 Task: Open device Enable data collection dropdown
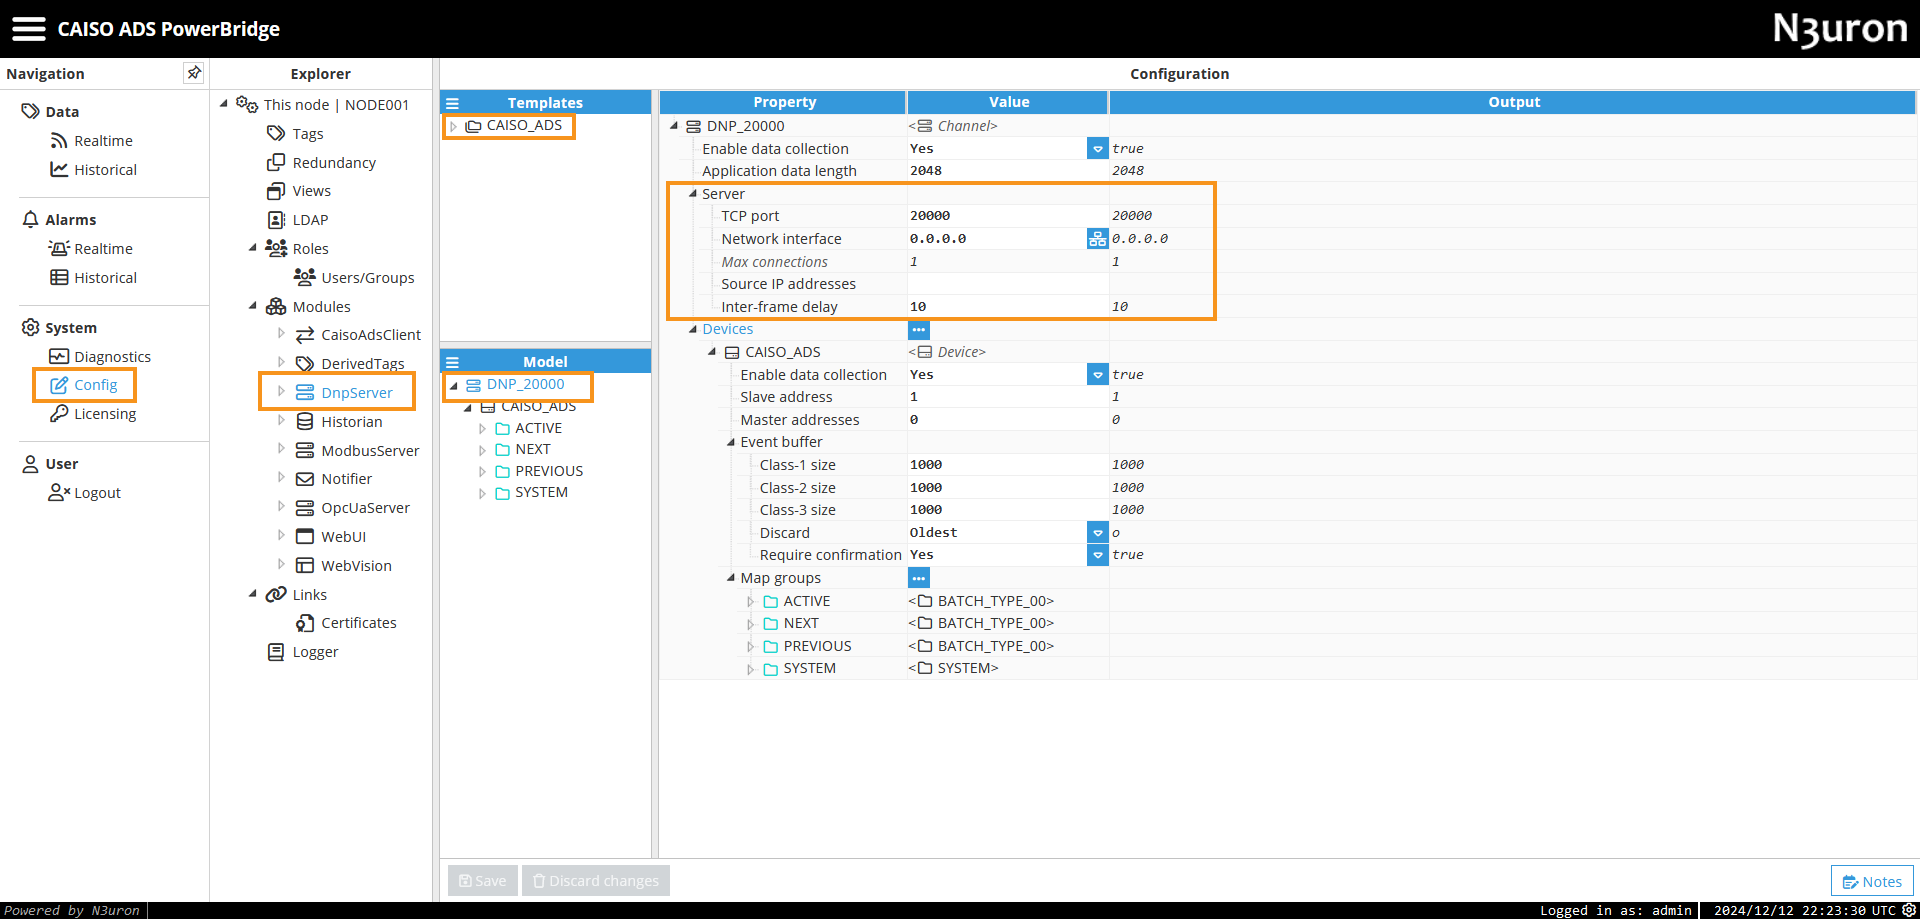click(x=1098, y=375)
